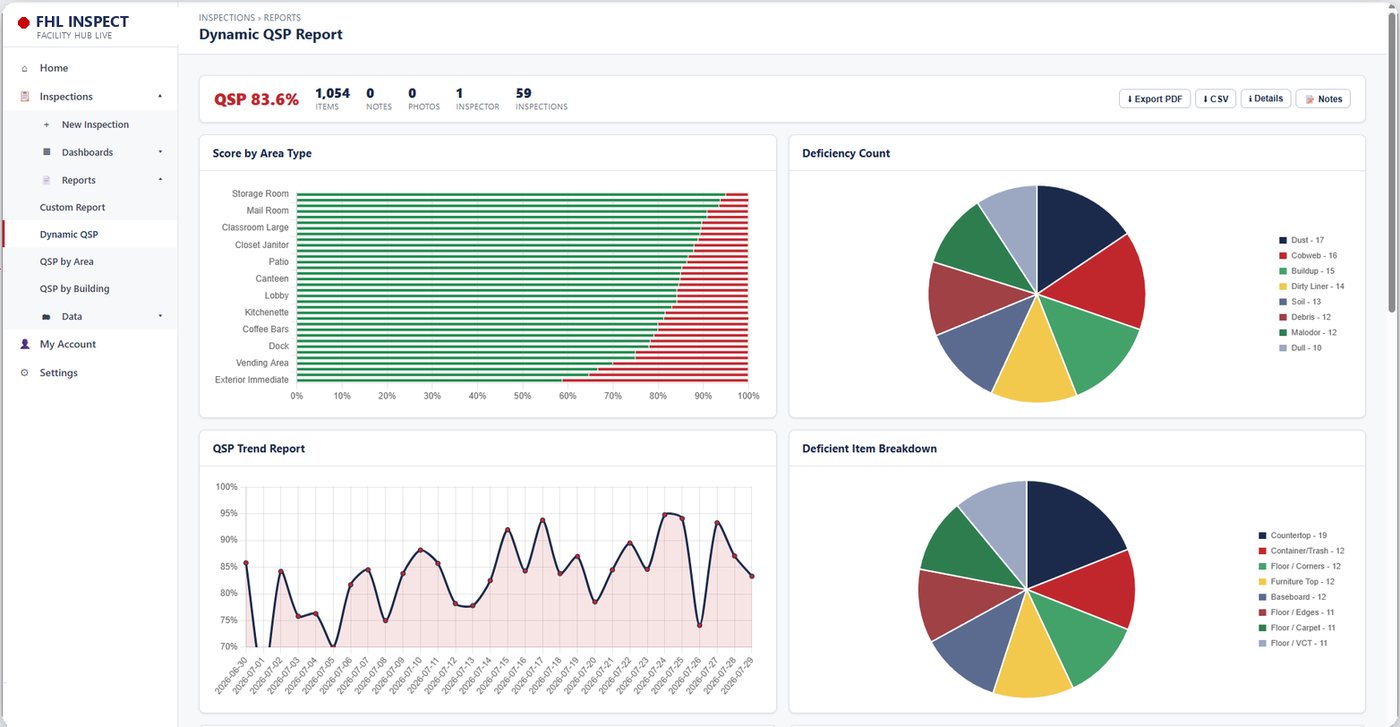Viewport: 1400px width, 727px height.
Task: Open the Custom Report page
Action: 72,208
